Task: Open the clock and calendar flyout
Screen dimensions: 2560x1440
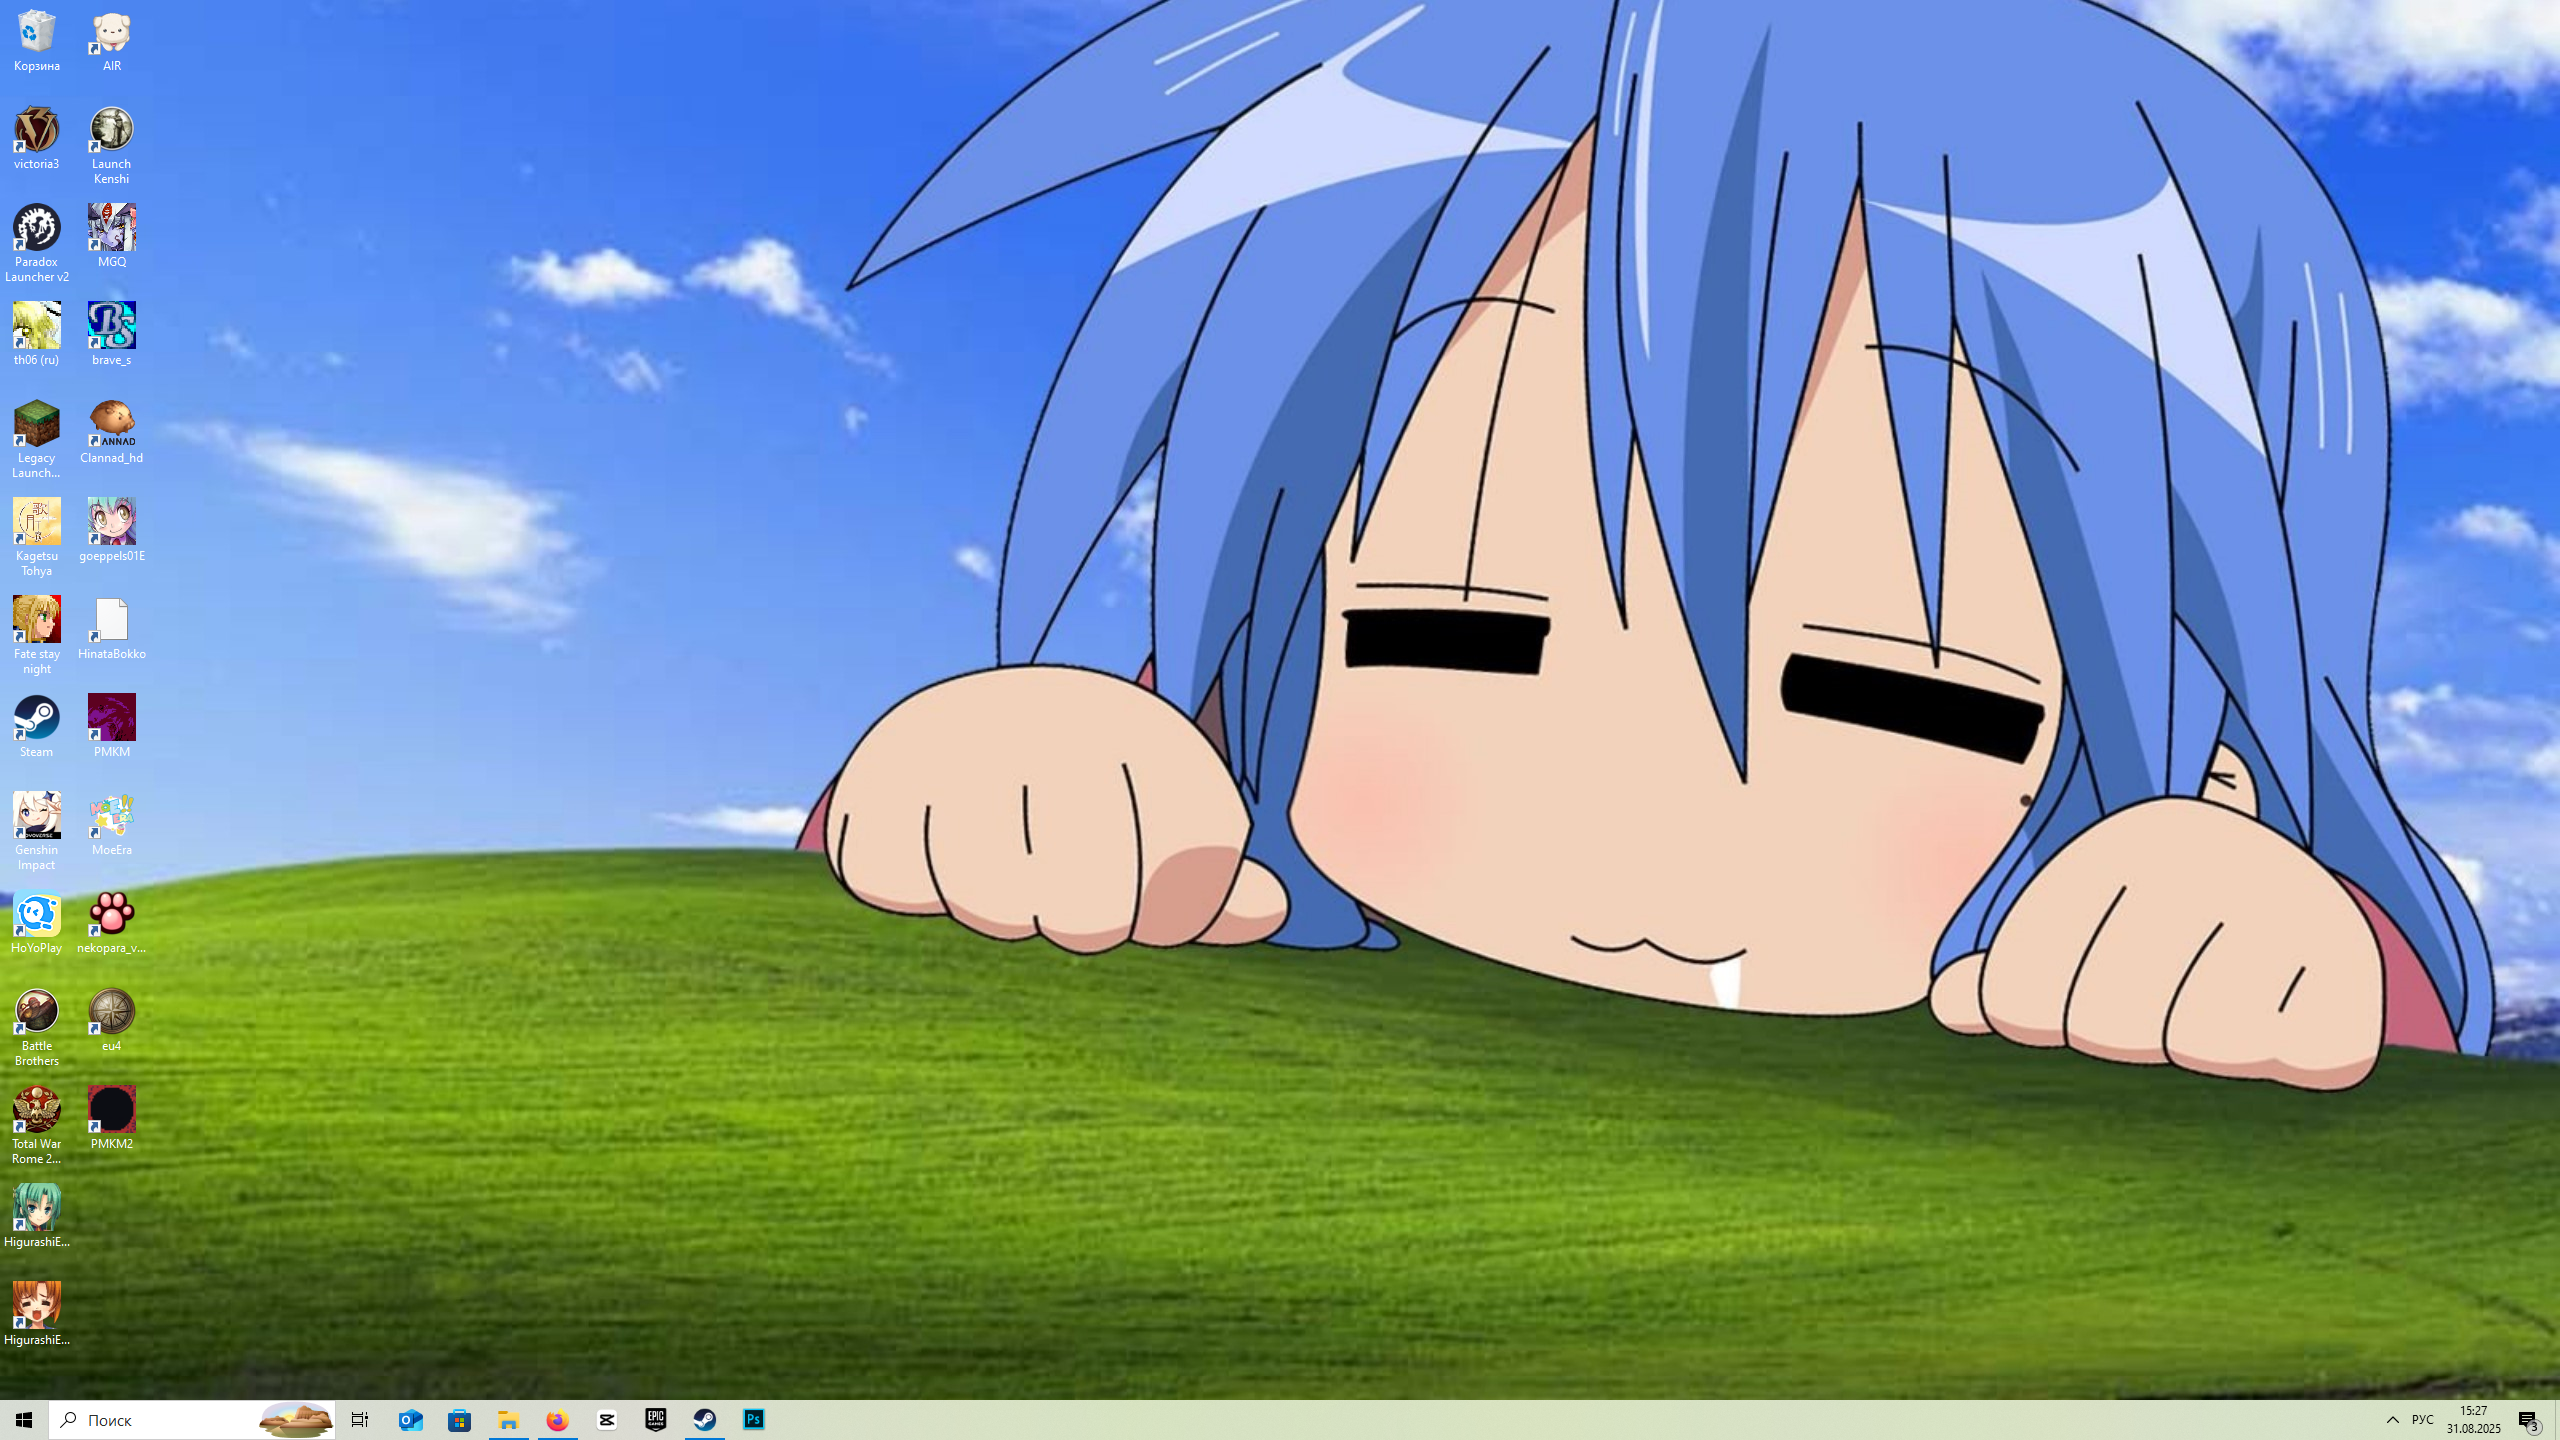Action: pos(2473,1420)
